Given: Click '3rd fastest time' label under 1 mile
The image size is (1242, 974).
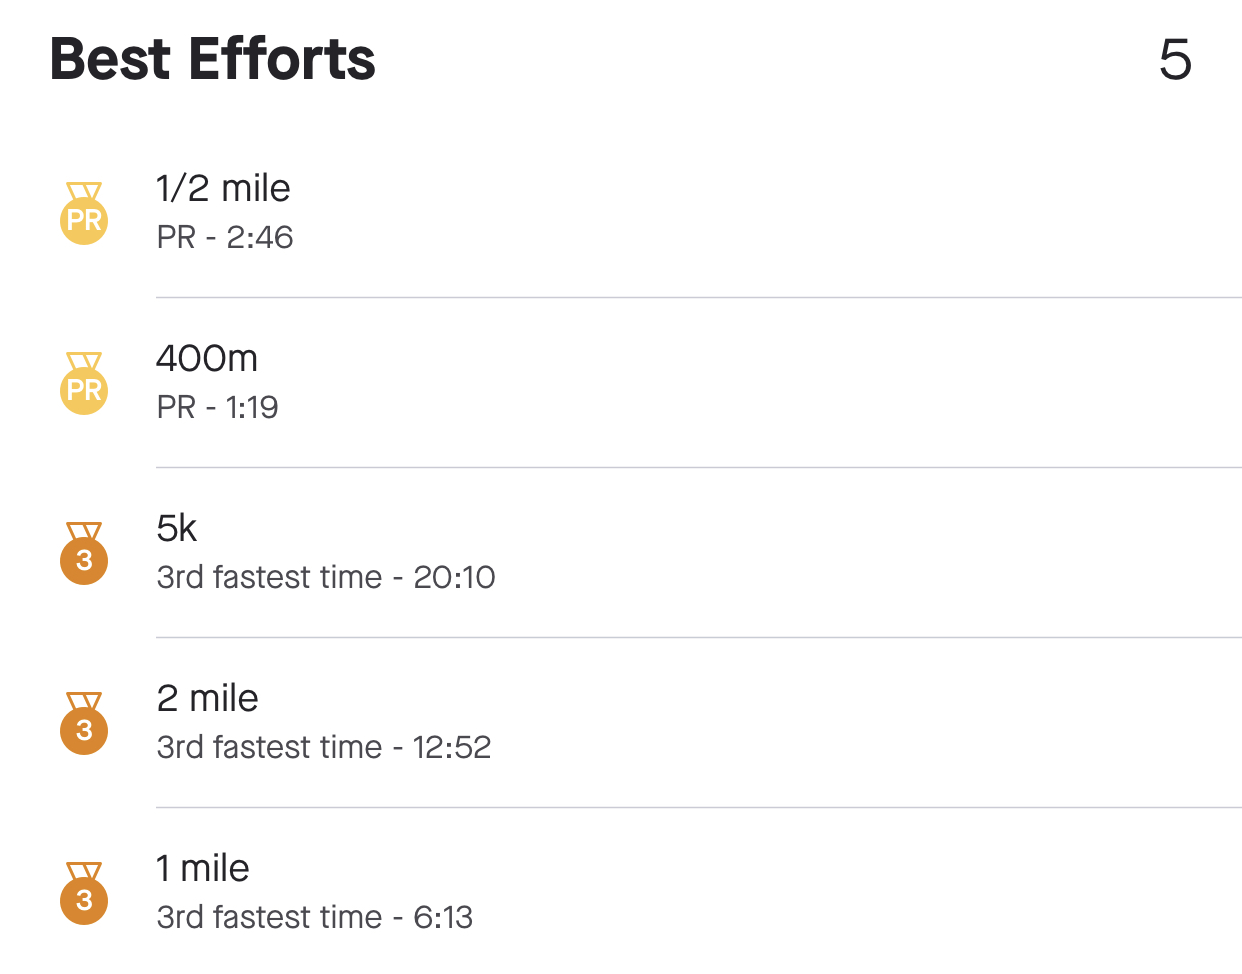Looking at the screenshot, I should pos(269,917).
